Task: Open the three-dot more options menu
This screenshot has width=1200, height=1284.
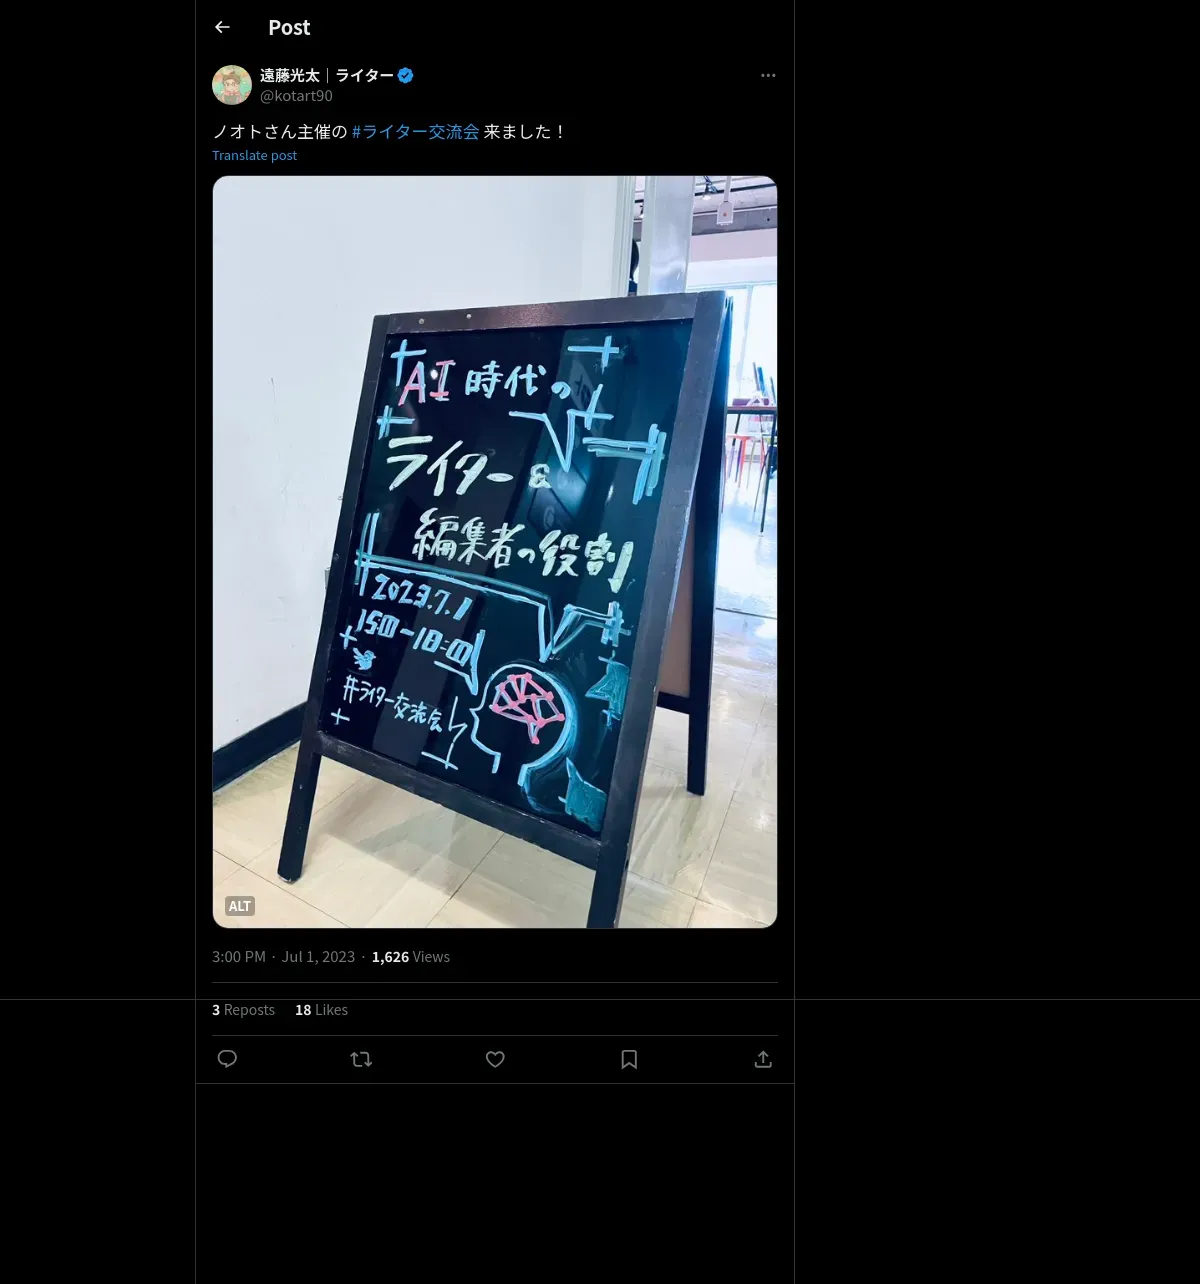Action: click(768, 75)
